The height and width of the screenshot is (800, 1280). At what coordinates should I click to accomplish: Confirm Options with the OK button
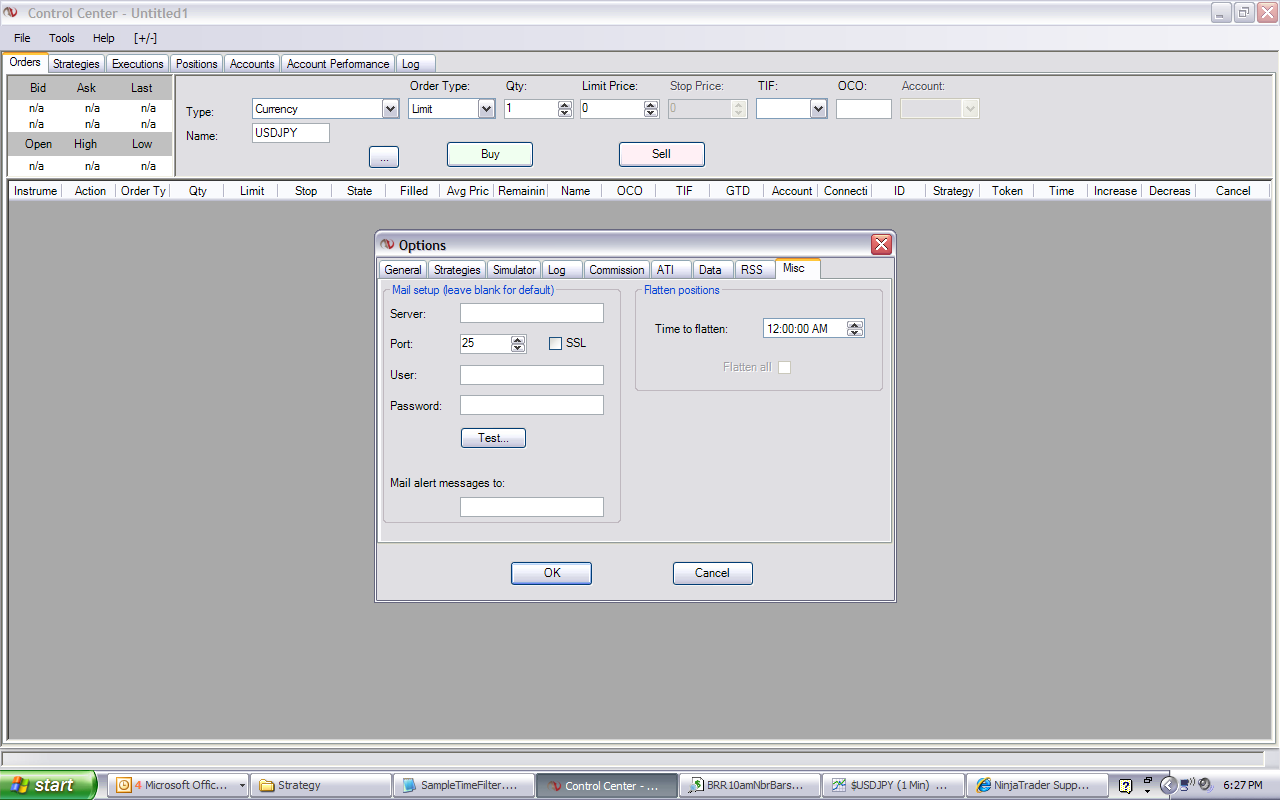click(x=551, y=573)
